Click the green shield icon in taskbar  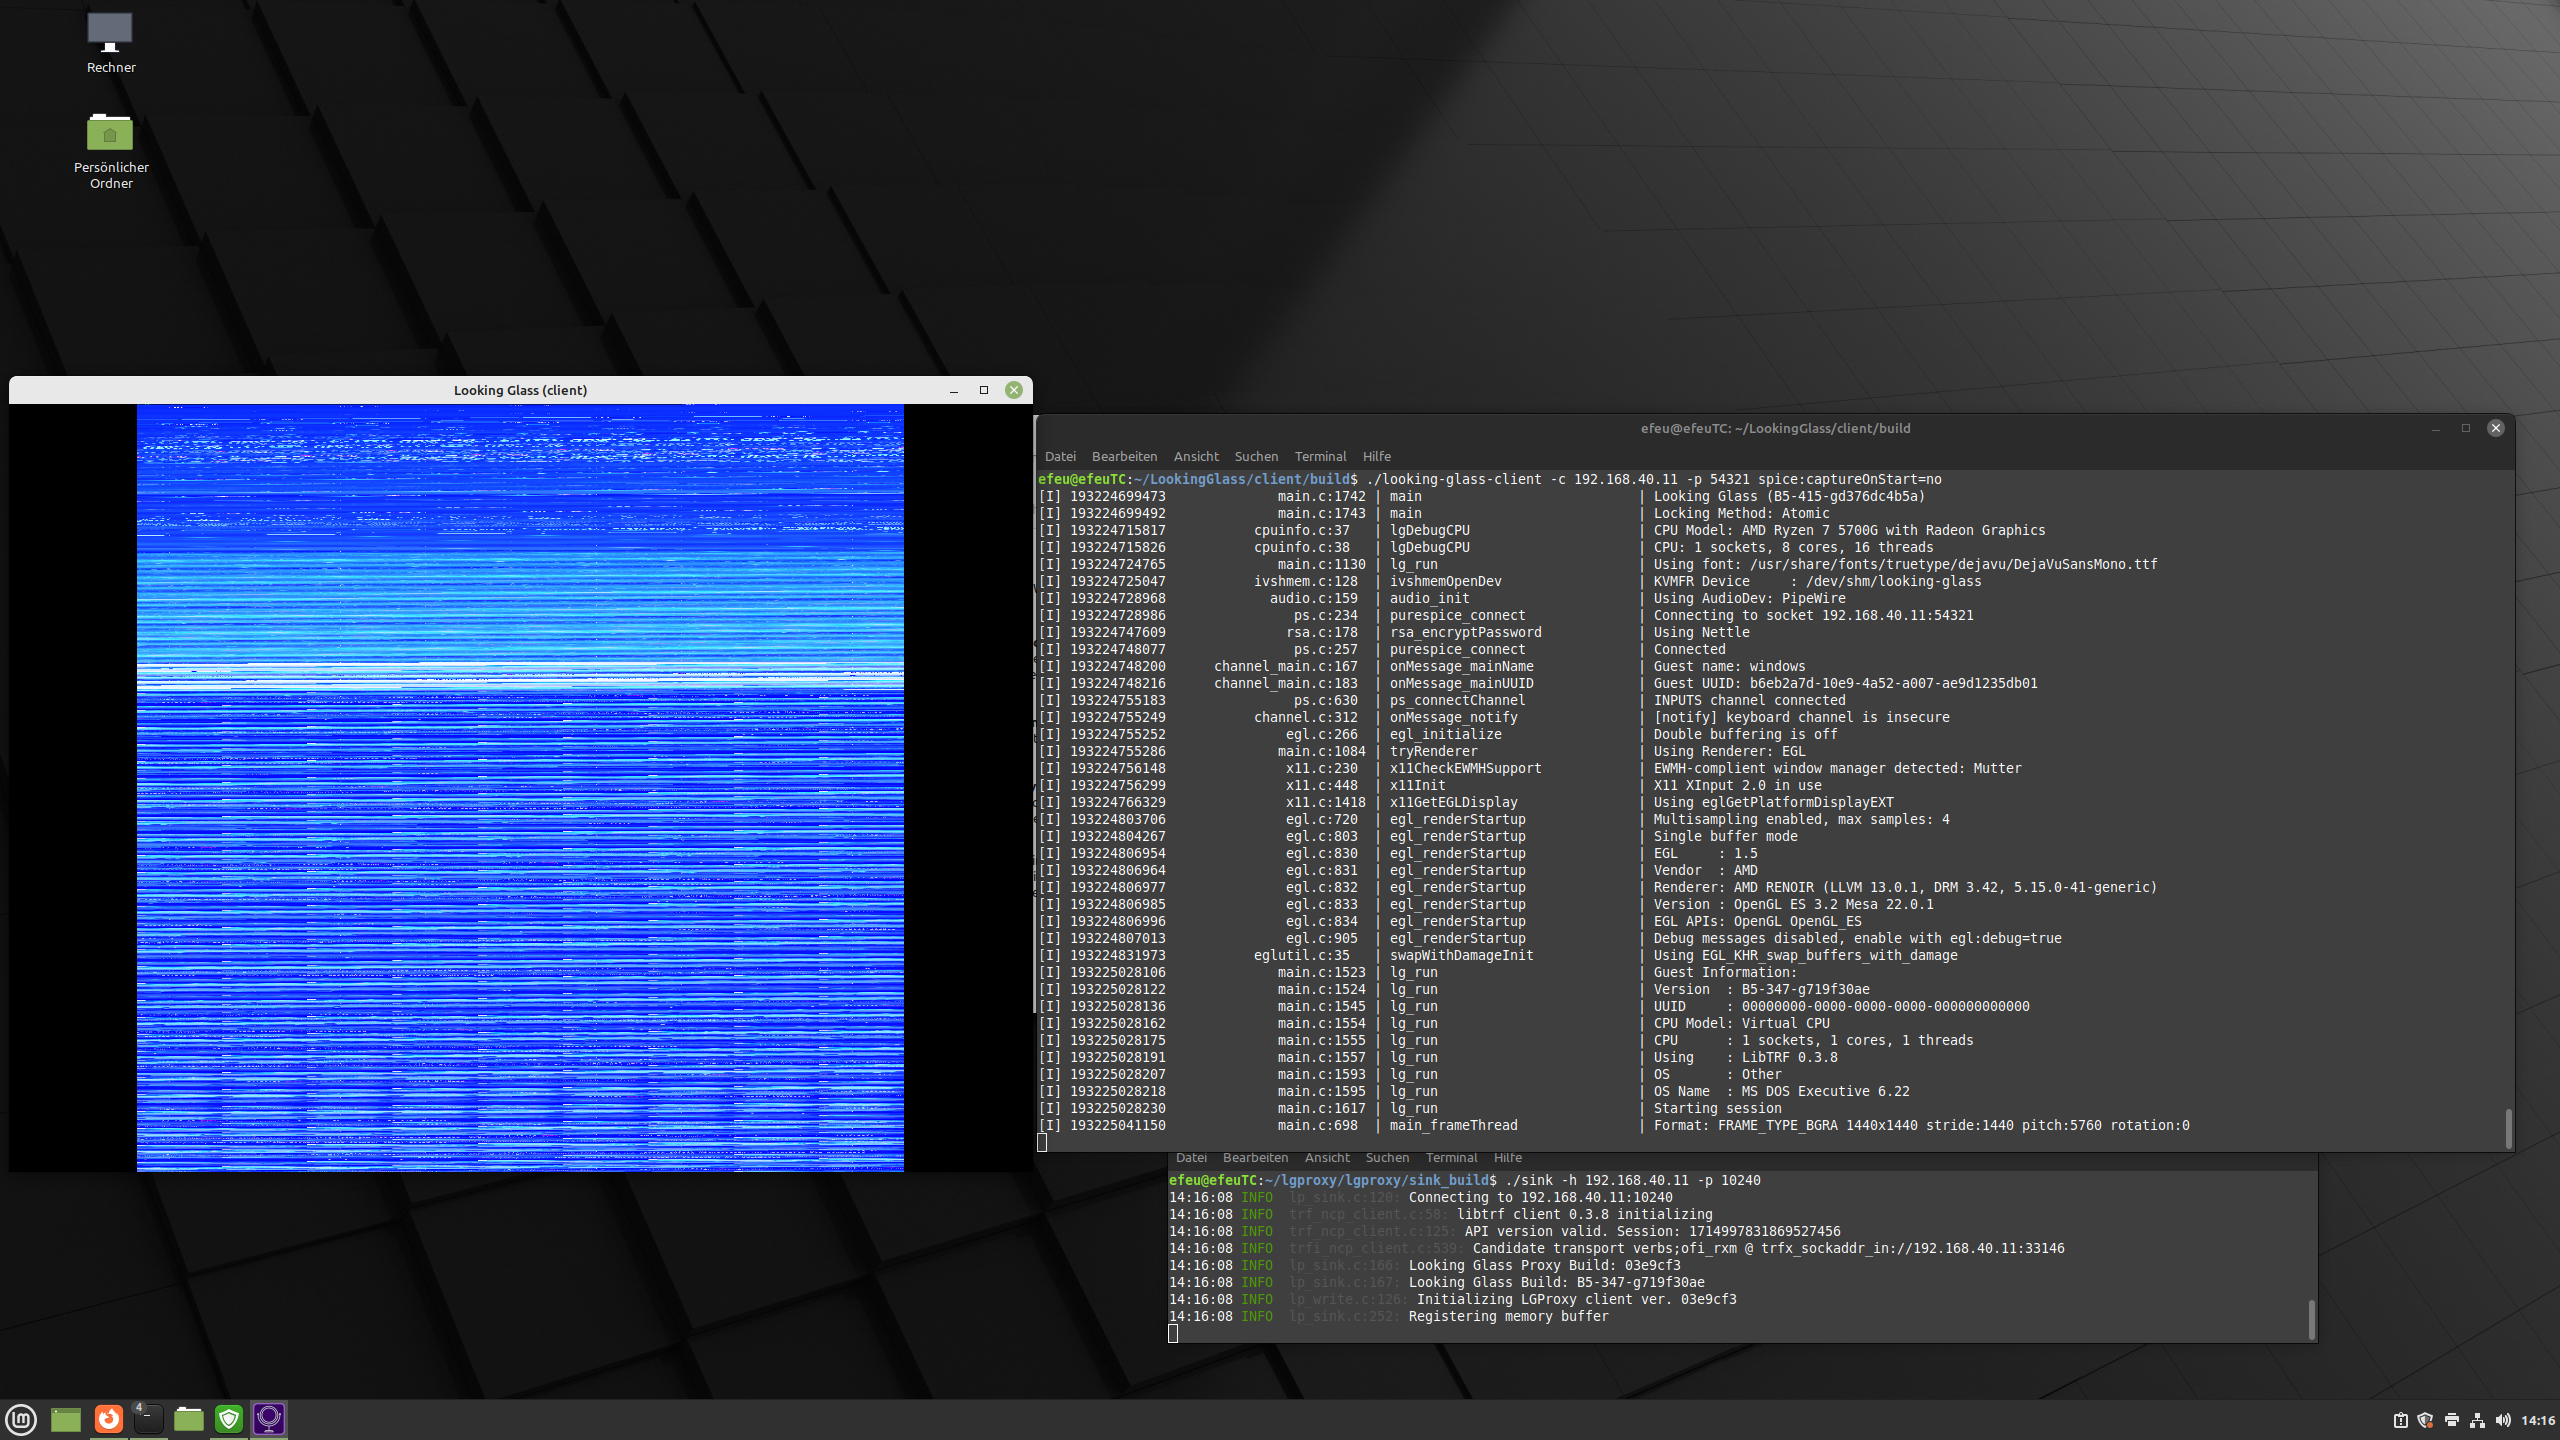click(x=229, y=1419)
